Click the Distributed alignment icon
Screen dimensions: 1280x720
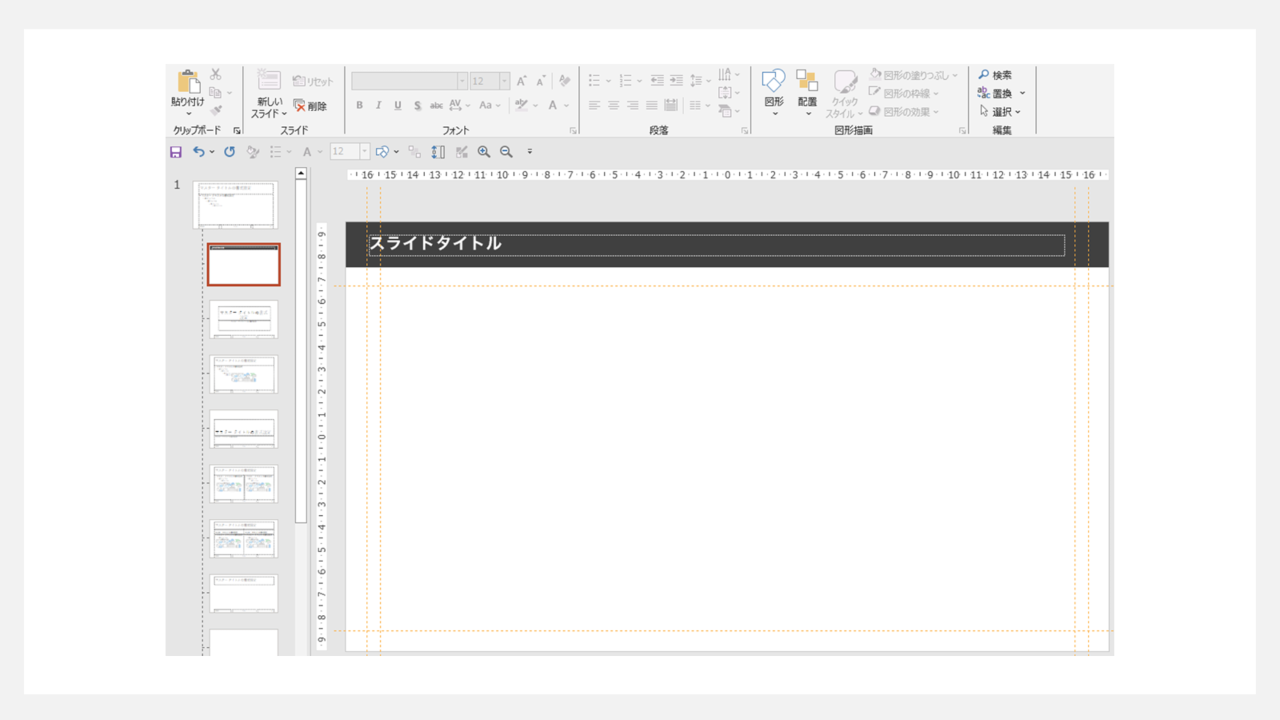pos(670,105)
